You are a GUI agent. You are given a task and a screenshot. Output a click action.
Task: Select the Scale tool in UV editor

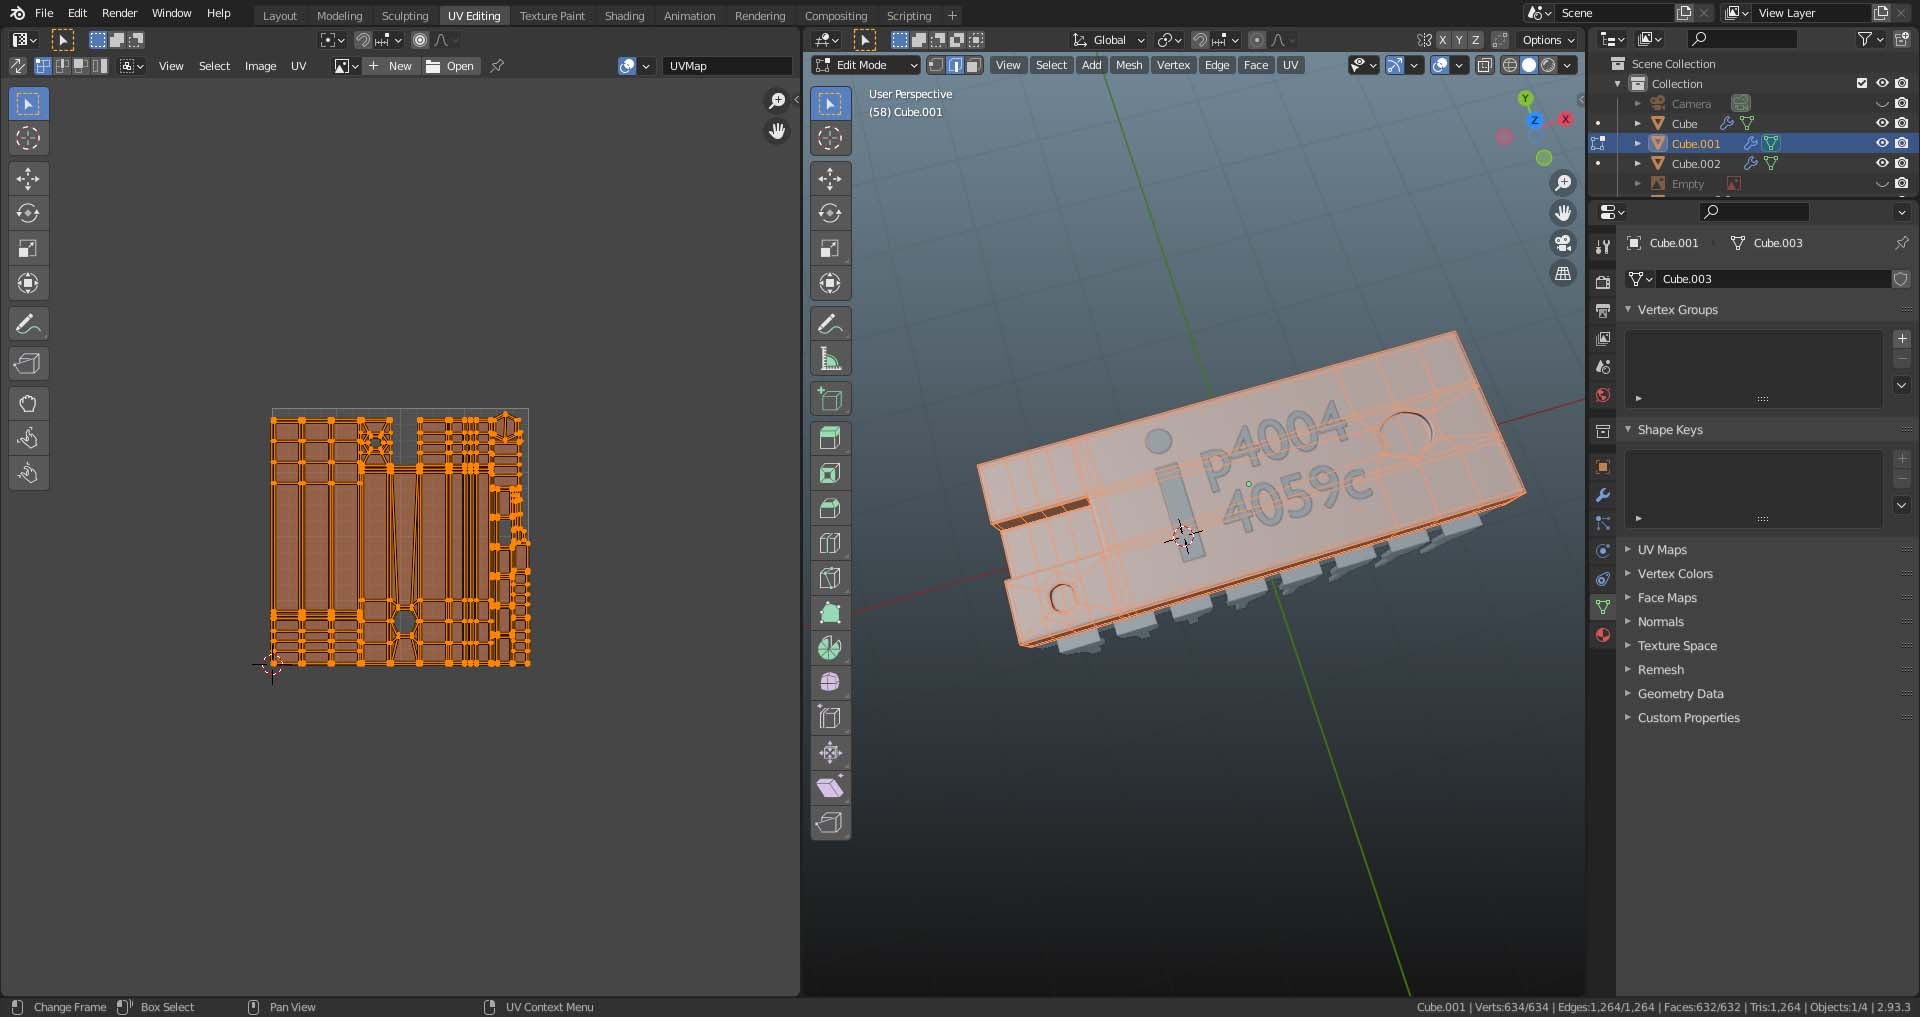28,249
